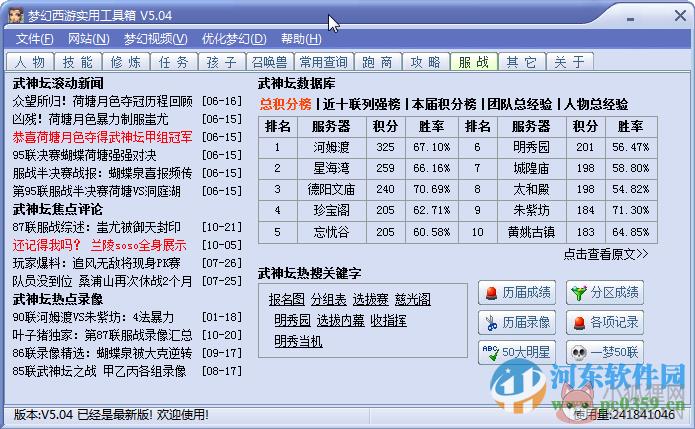The width and height of the screenshot is (695, 429).
Task: Open video 86联录像精选:蝴蝶泉被大克逆转
Action: pyautogui.click(x=102, y=353)
